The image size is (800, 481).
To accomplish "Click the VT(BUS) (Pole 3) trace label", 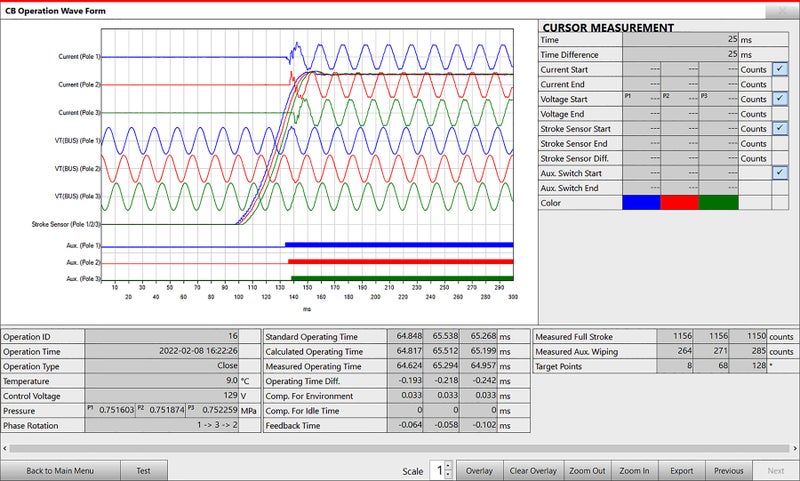I will pyautogui.click(x=78, y=196).
